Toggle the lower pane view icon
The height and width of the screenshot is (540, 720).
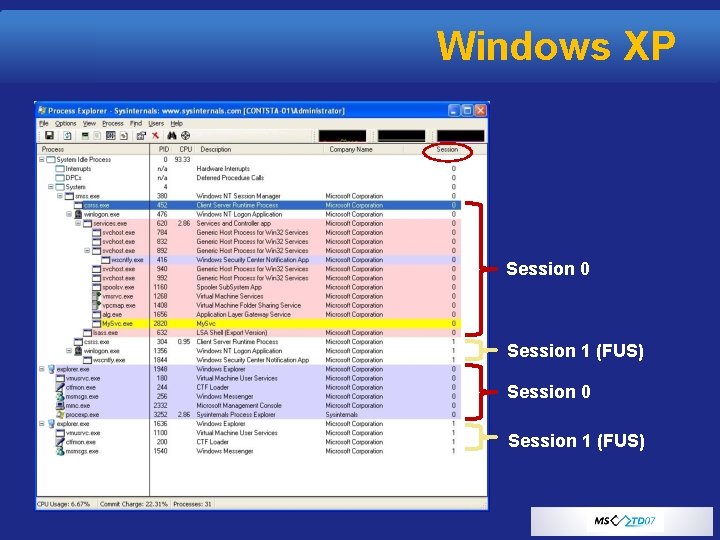coord(111,135)
